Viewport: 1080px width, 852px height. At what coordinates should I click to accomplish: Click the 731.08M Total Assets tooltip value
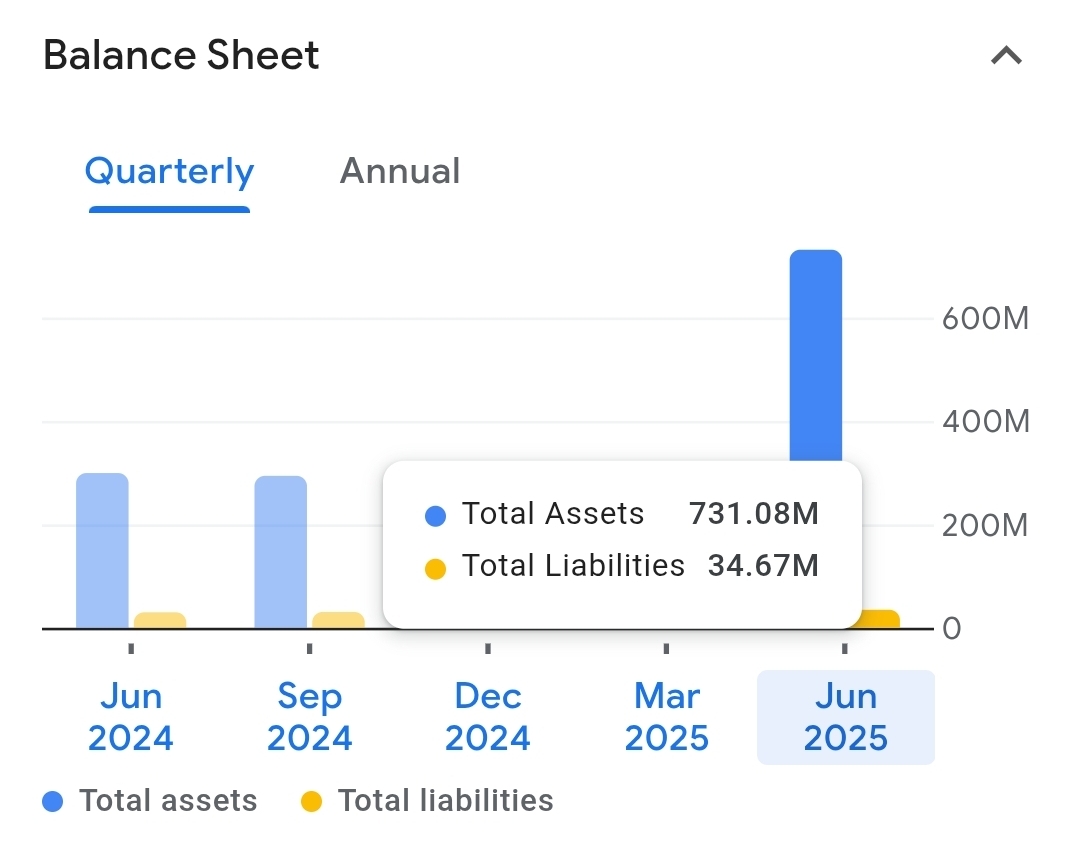(x=754, y=514)
